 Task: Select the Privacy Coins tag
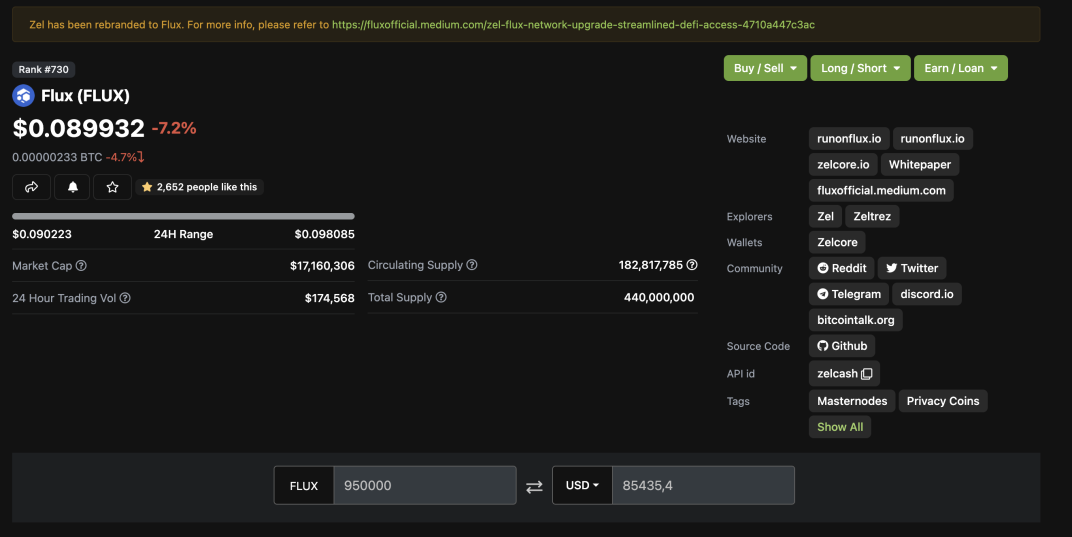(943, 401)
